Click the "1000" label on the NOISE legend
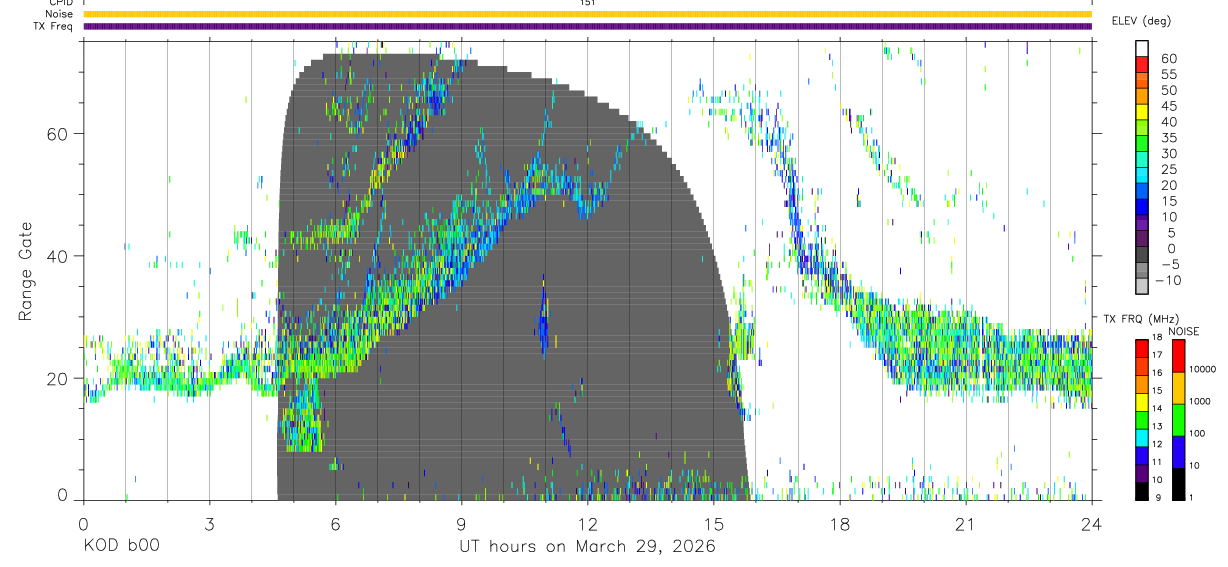The width and height of the screenshot is (1228, 567). point(1202,401)
